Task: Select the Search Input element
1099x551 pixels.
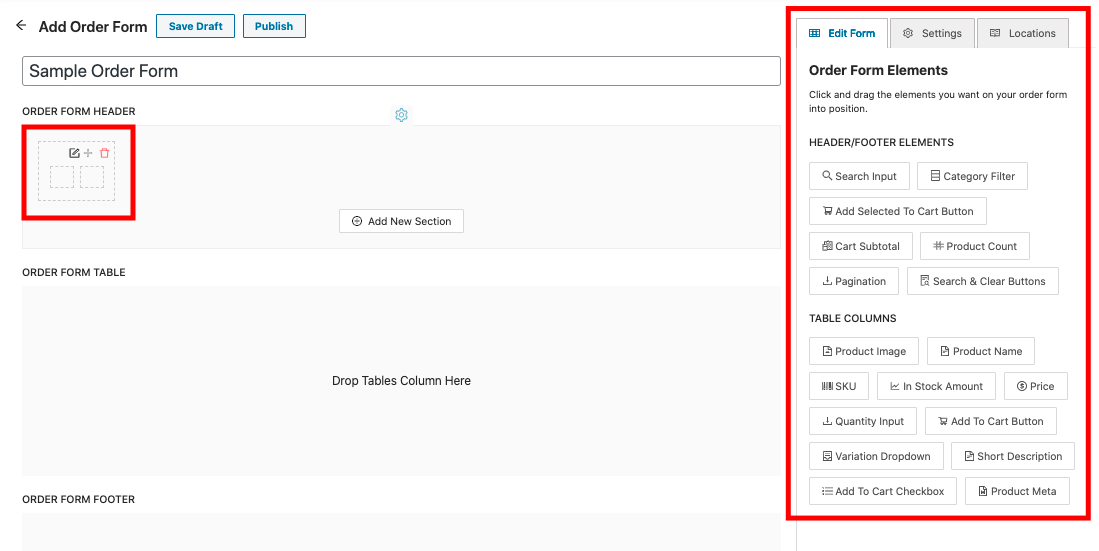Action: (859, 176)
